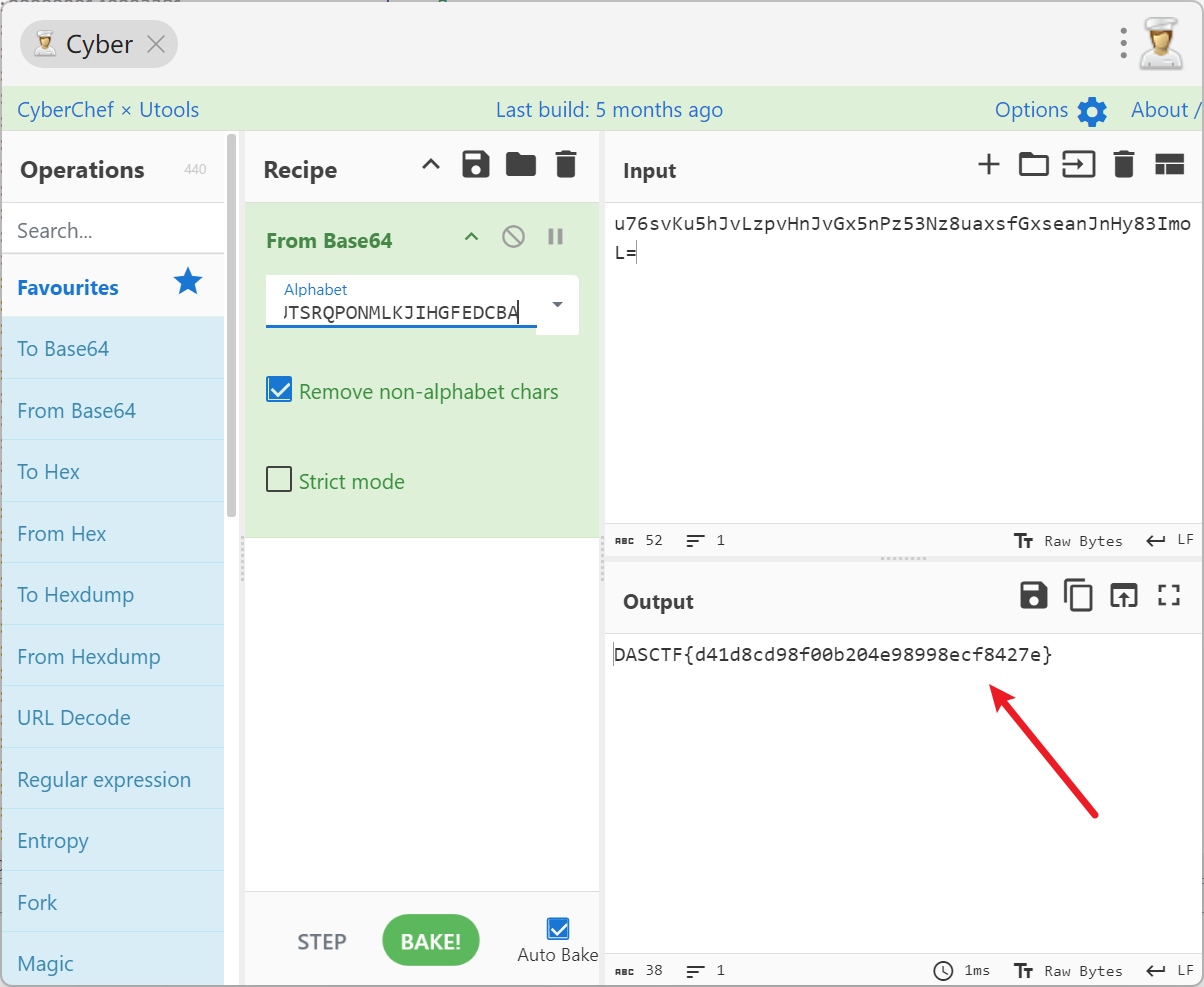Click the Last build: 5 months ago text
The image size is (1204, 987).
(x=609, y=110)
